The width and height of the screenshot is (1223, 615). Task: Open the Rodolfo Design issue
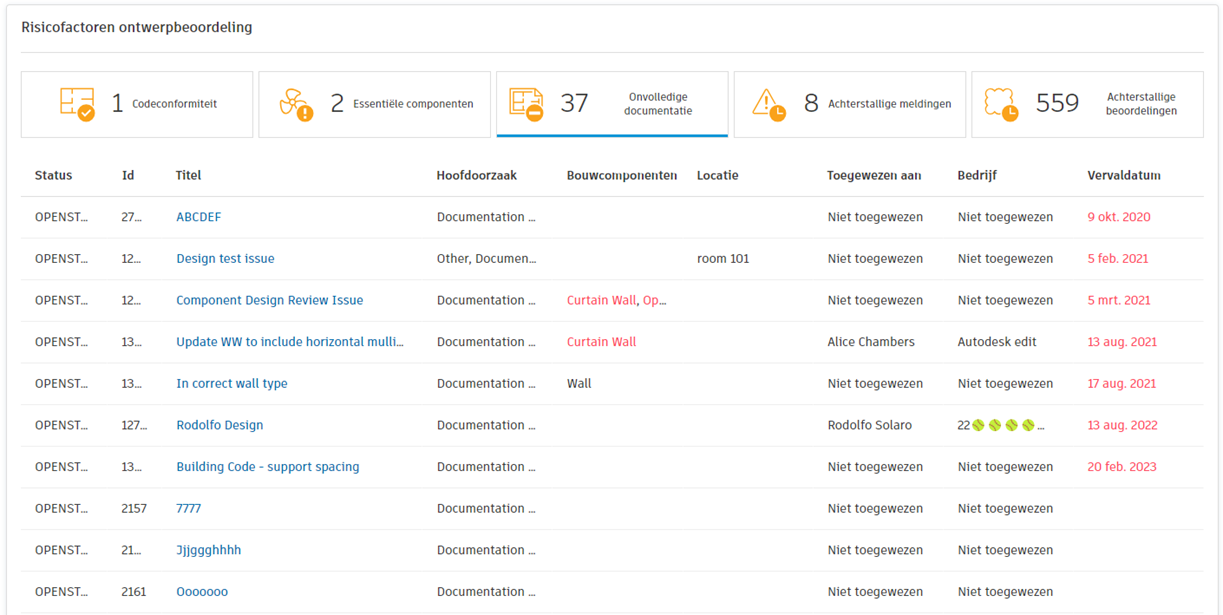pyautogui.click(x=220, y=425)
